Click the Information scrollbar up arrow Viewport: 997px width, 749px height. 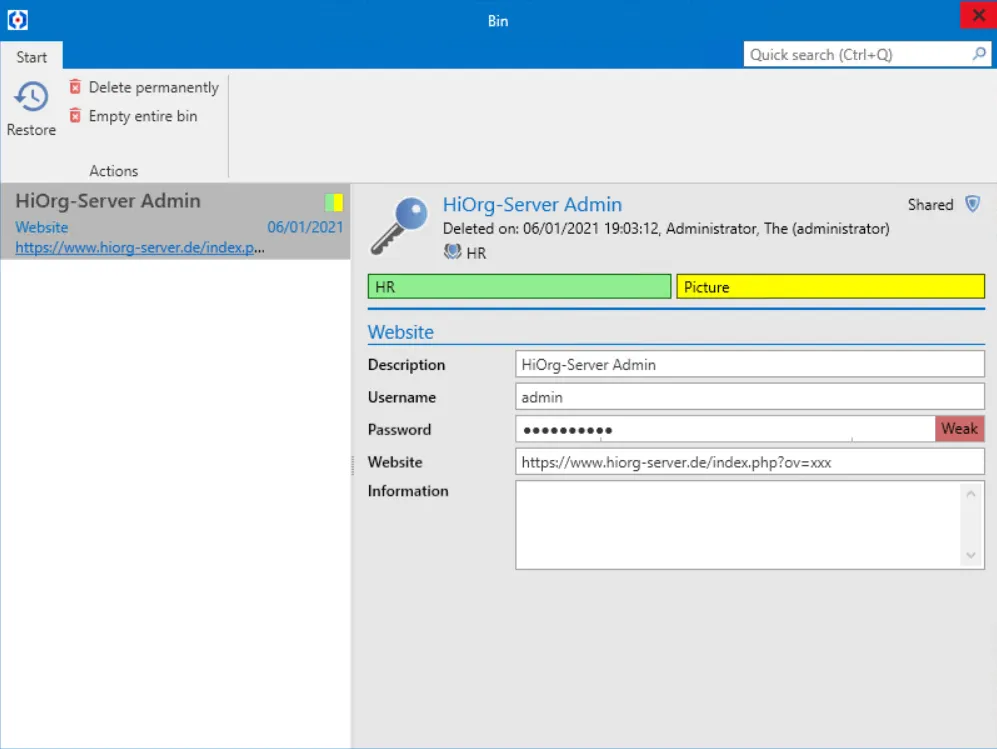970,494
